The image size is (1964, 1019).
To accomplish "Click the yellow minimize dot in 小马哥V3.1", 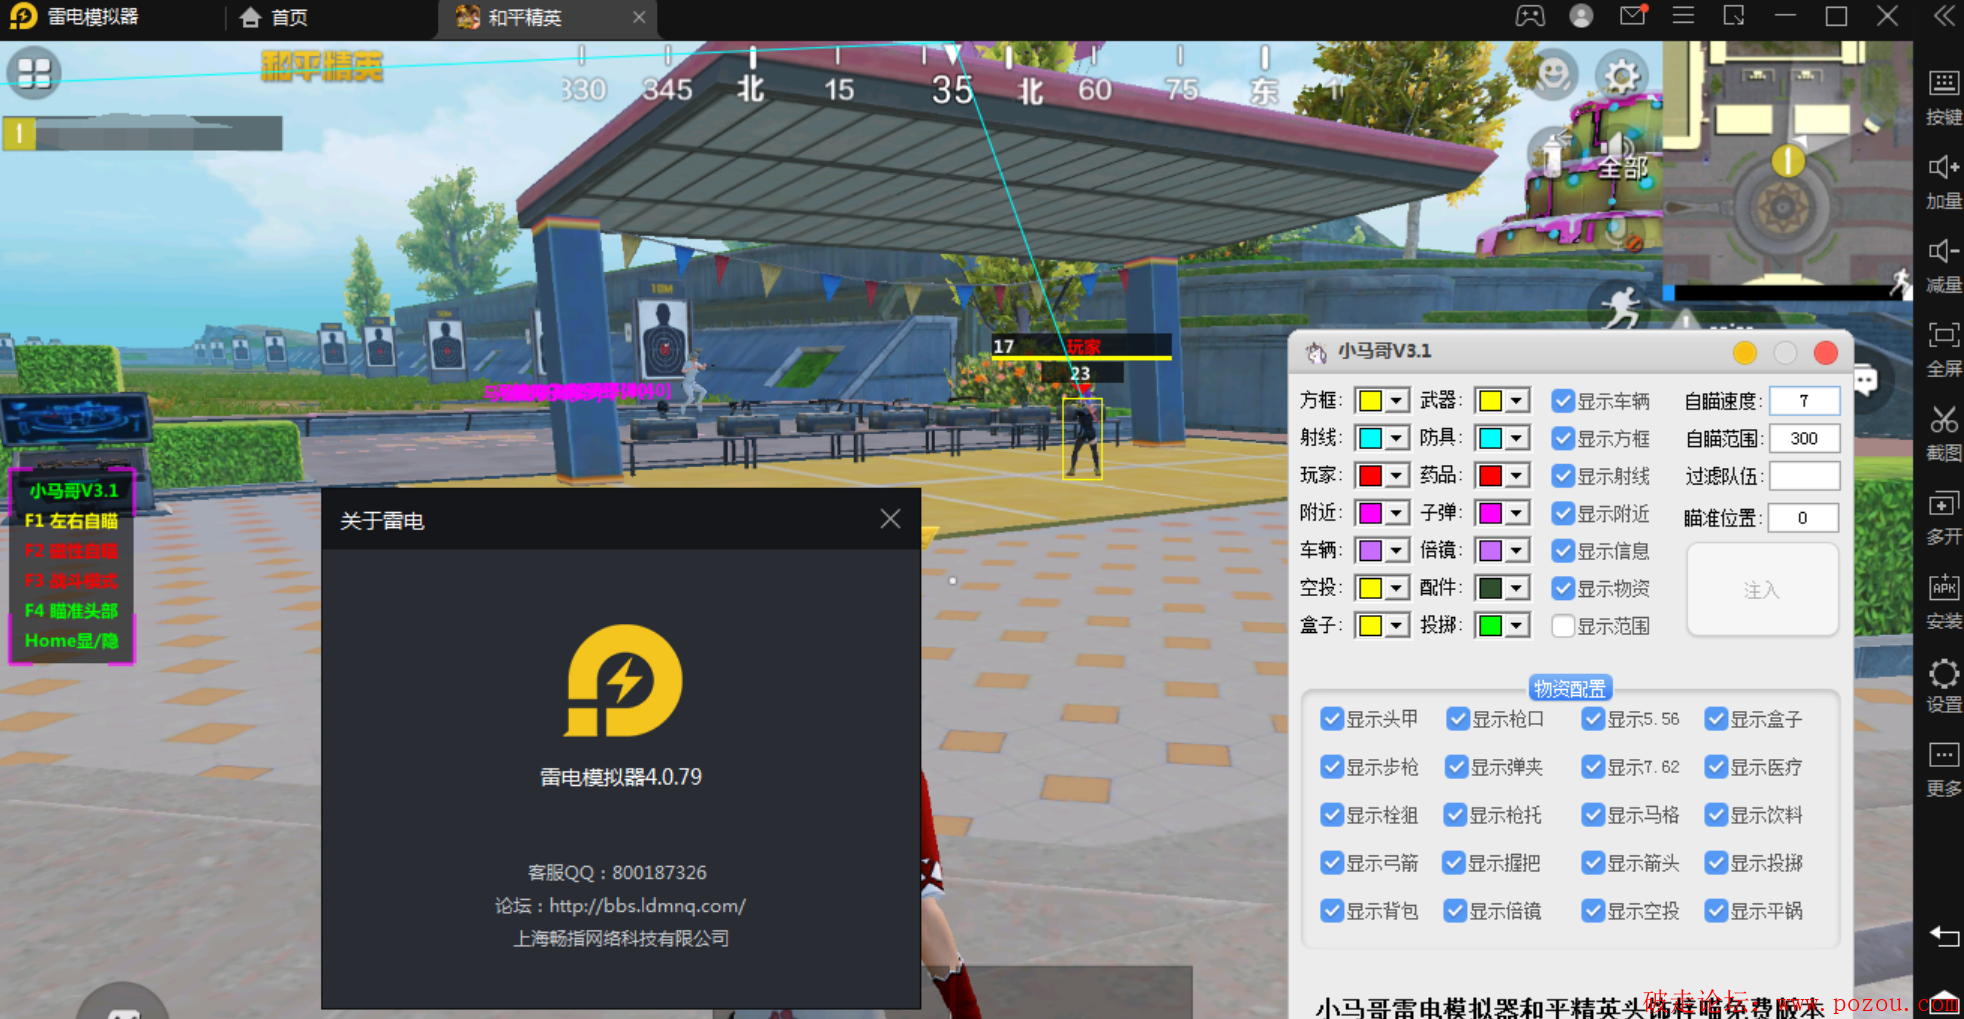I will point(1744,352).
